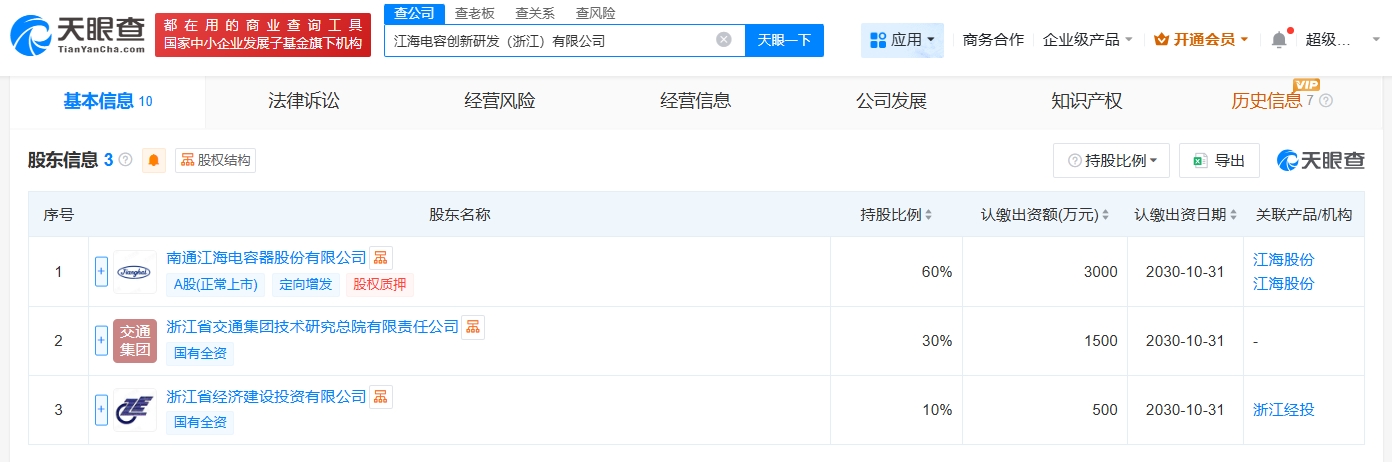Click equity structure icon beside 浙江省经济建设投资
The width and height of the screenshot is (1392, 462).
(380, 397)
